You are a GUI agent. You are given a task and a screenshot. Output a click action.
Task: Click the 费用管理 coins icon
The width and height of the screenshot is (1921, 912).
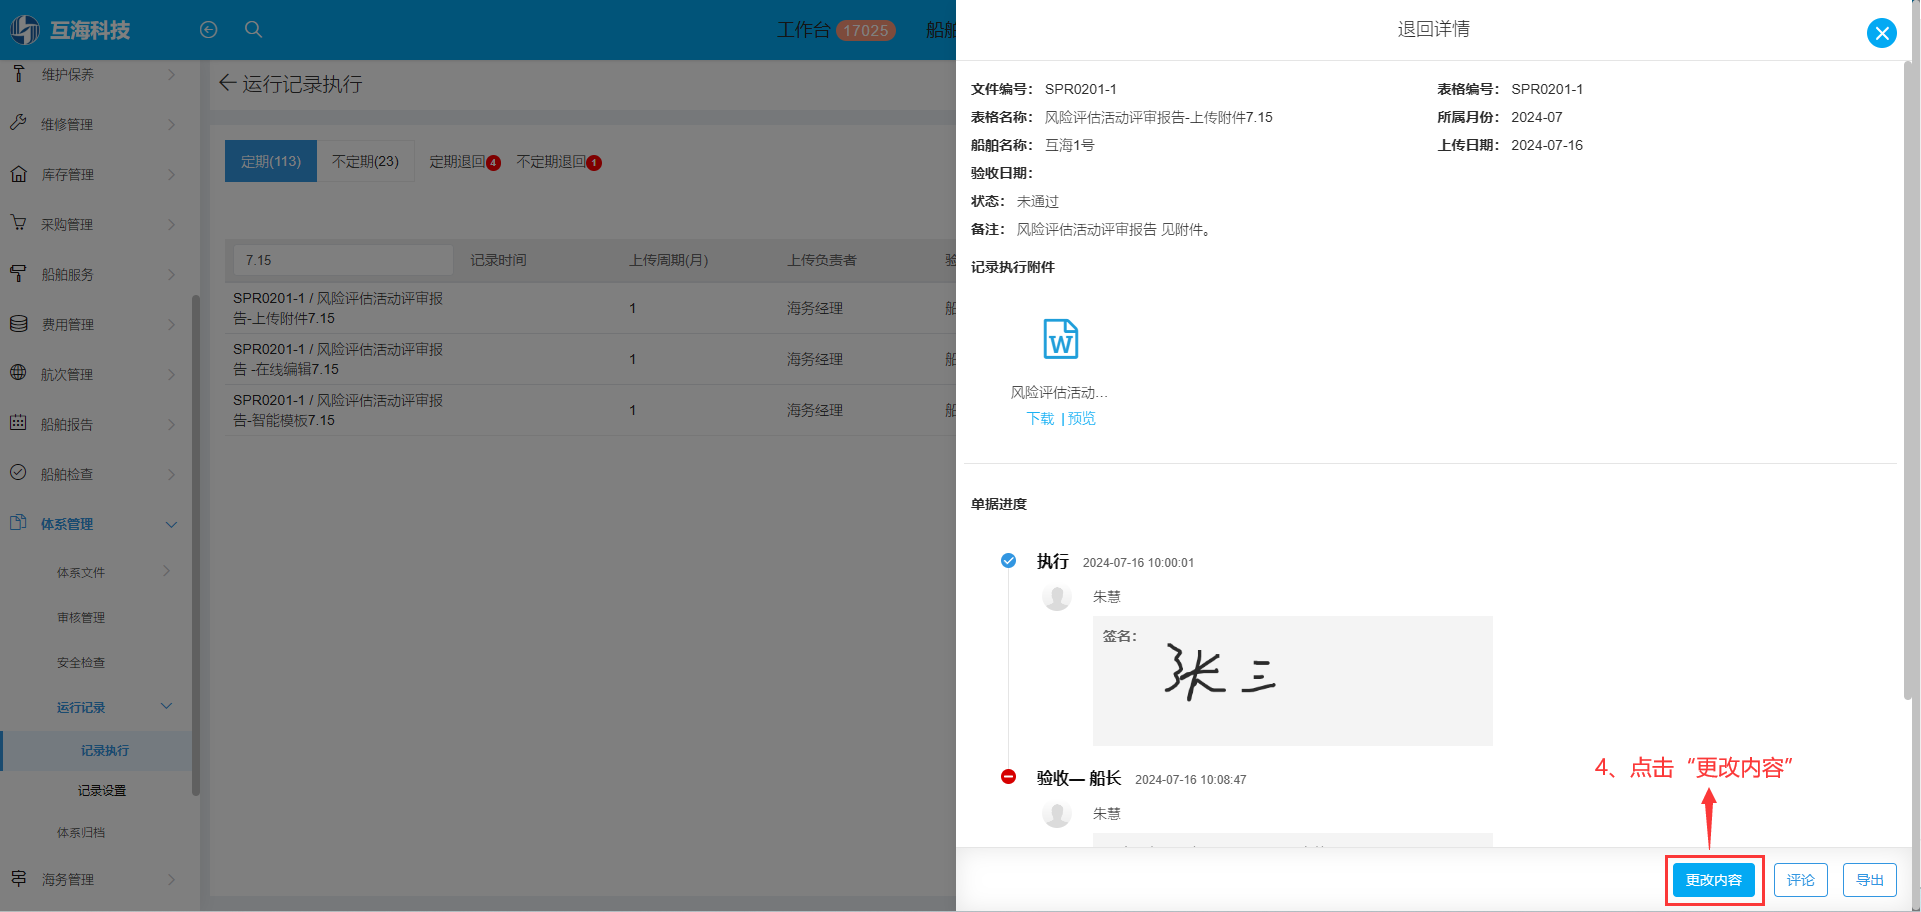click(18, 323)
